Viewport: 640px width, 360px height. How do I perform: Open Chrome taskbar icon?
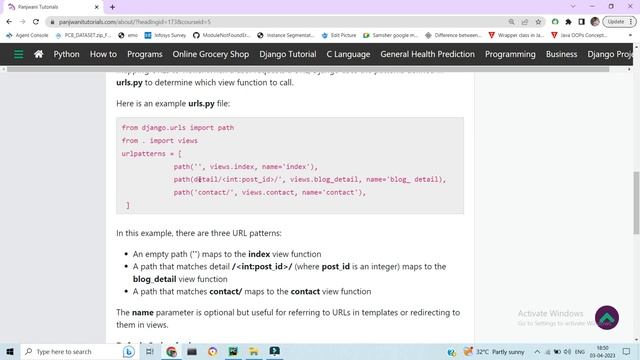[171, 351]
